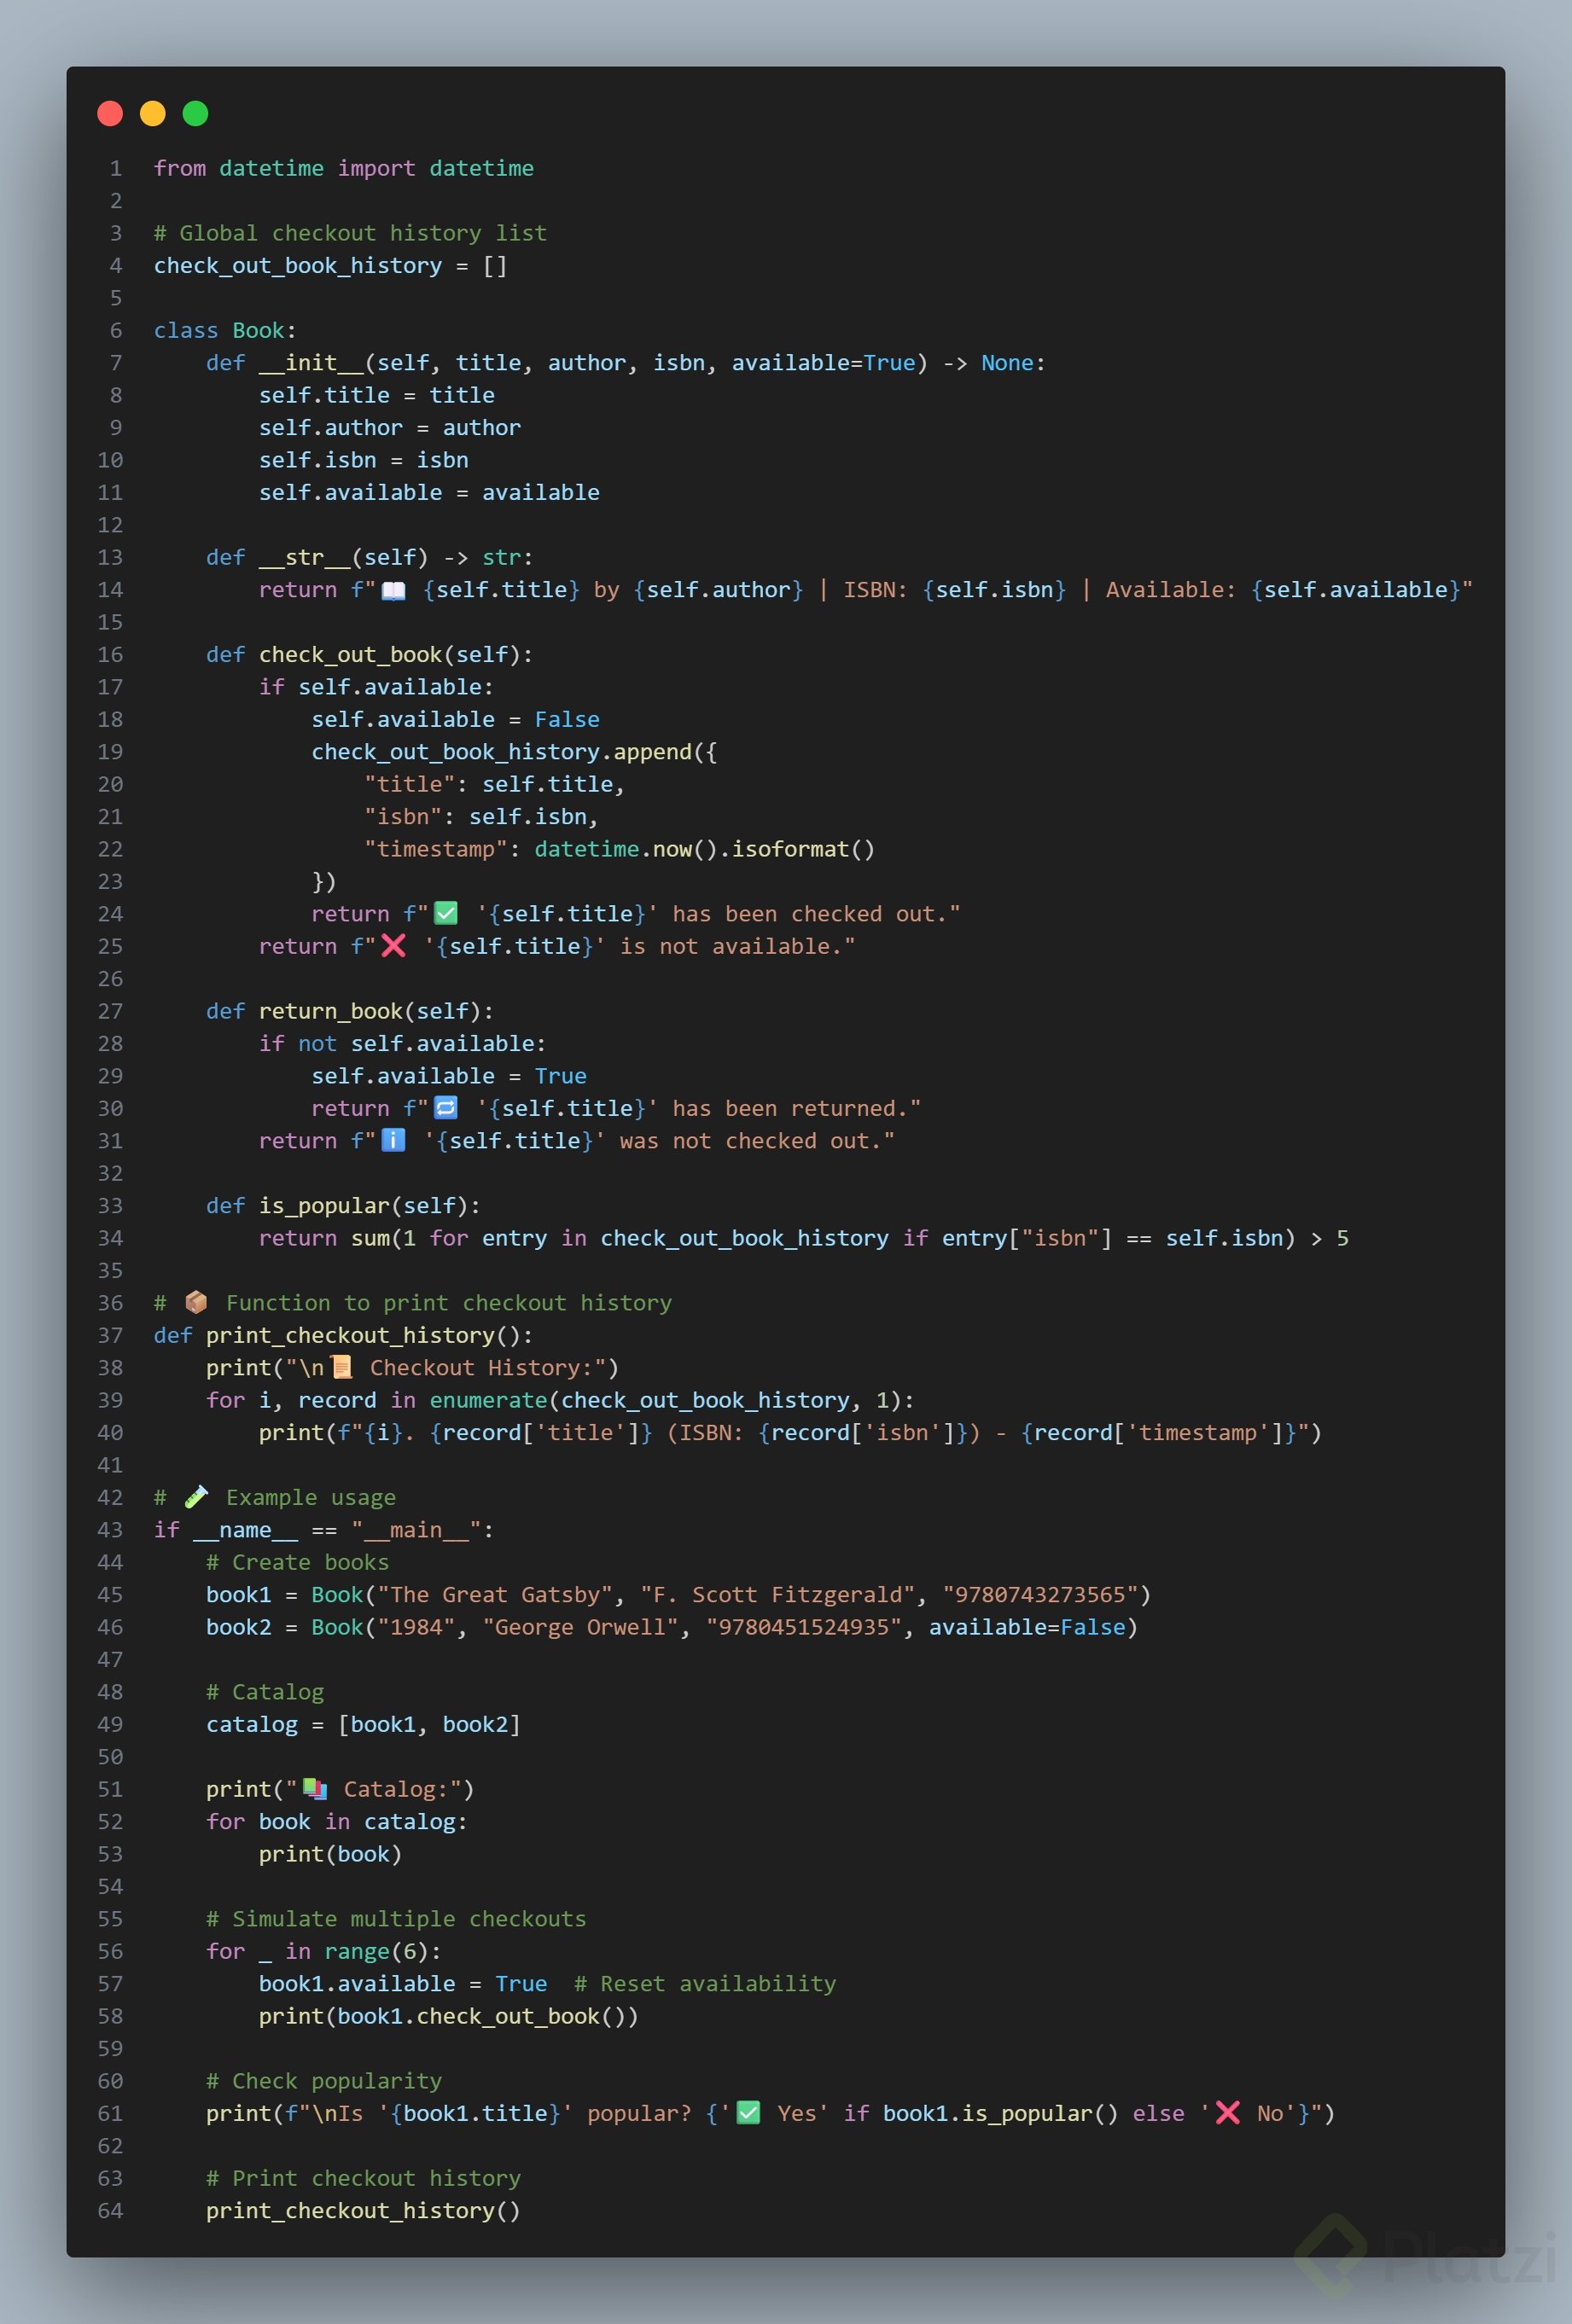
Task: Click 'print(book)' on line 53
Action: click(x=331, y=1854)
